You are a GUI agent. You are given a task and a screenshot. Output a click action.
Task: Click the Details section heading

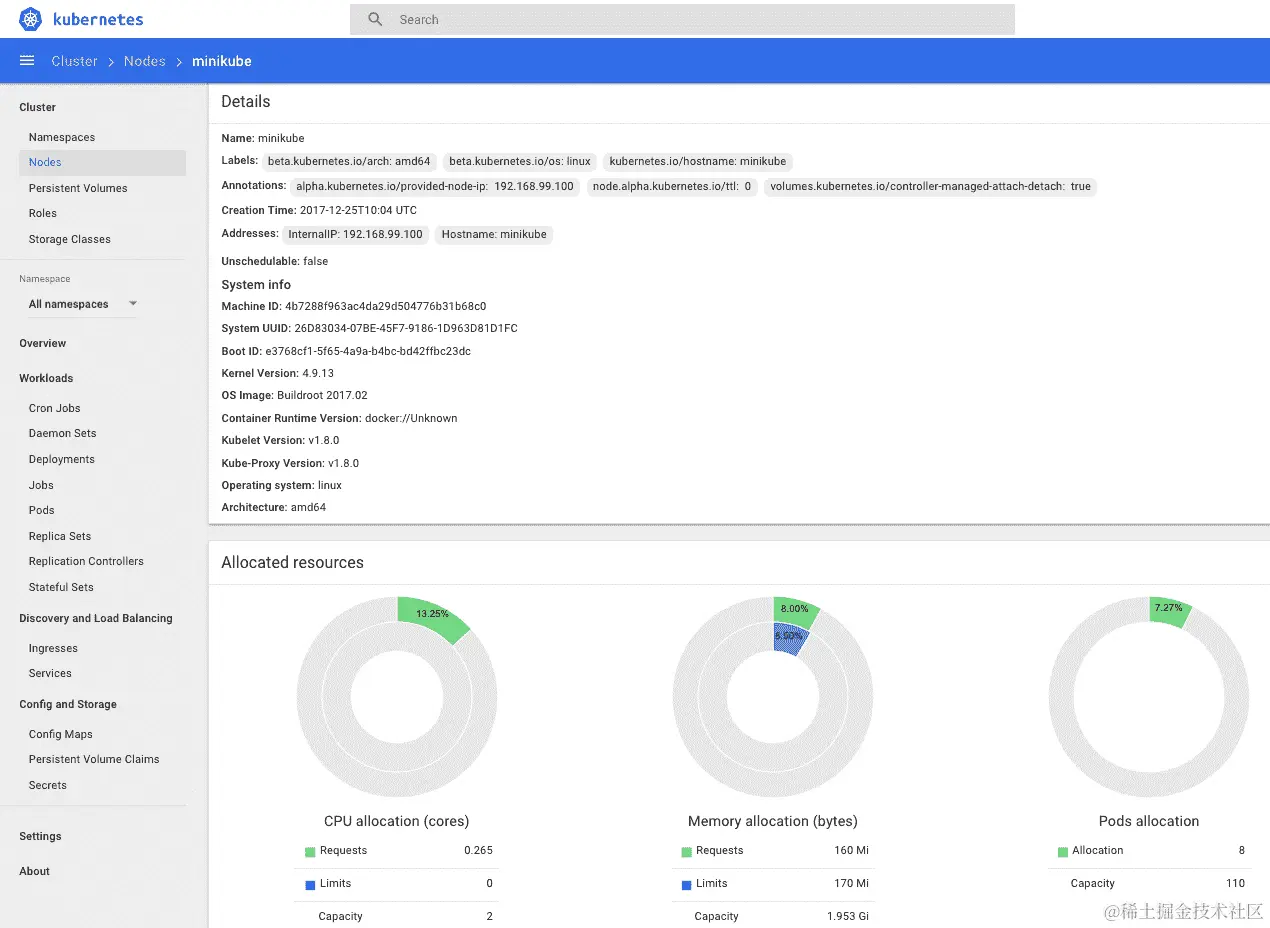click(246, 101)
